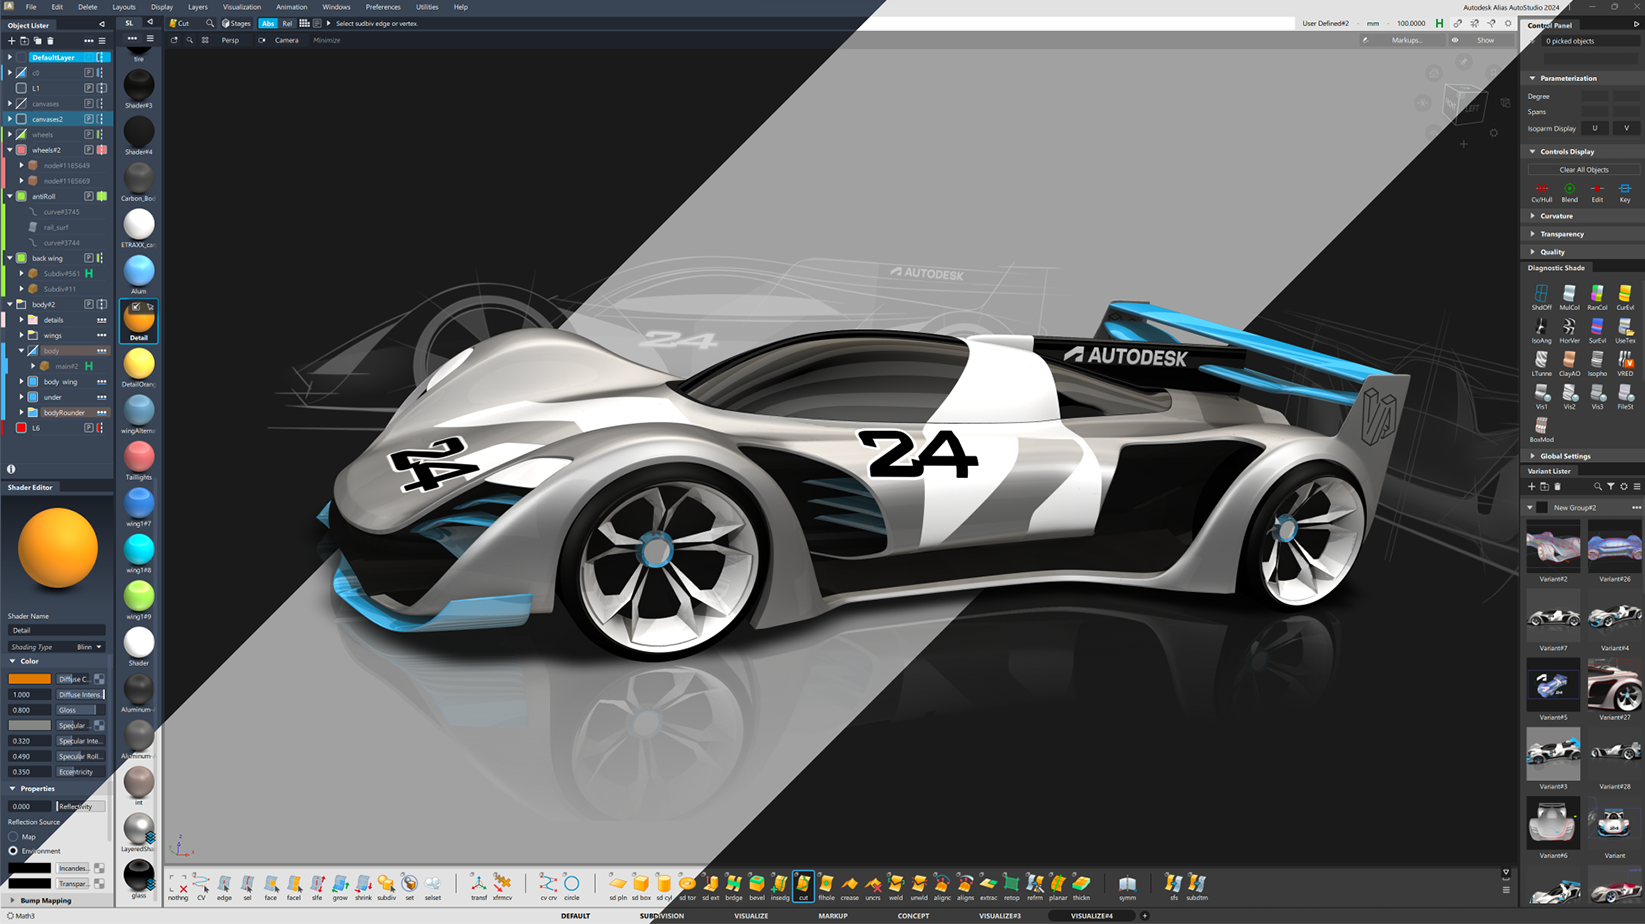1645x924 pixels.
Task: Open the Preferences menu
Action: pos(383,7)
